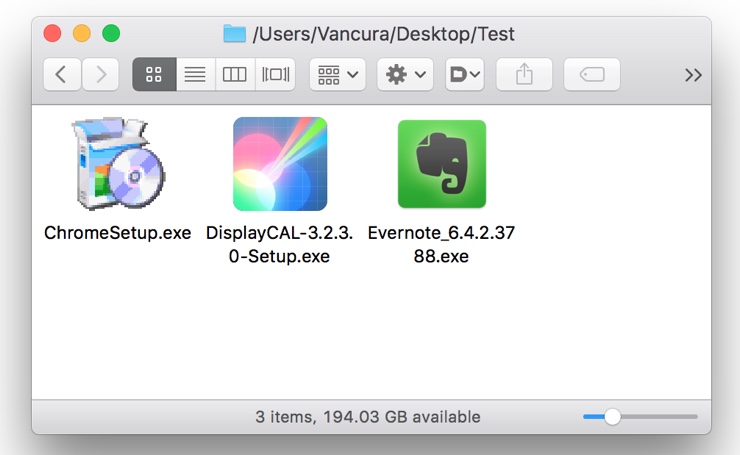Click the folder proxy icon in title
Viewport: 740px width, 455px height.
(235, 34)
